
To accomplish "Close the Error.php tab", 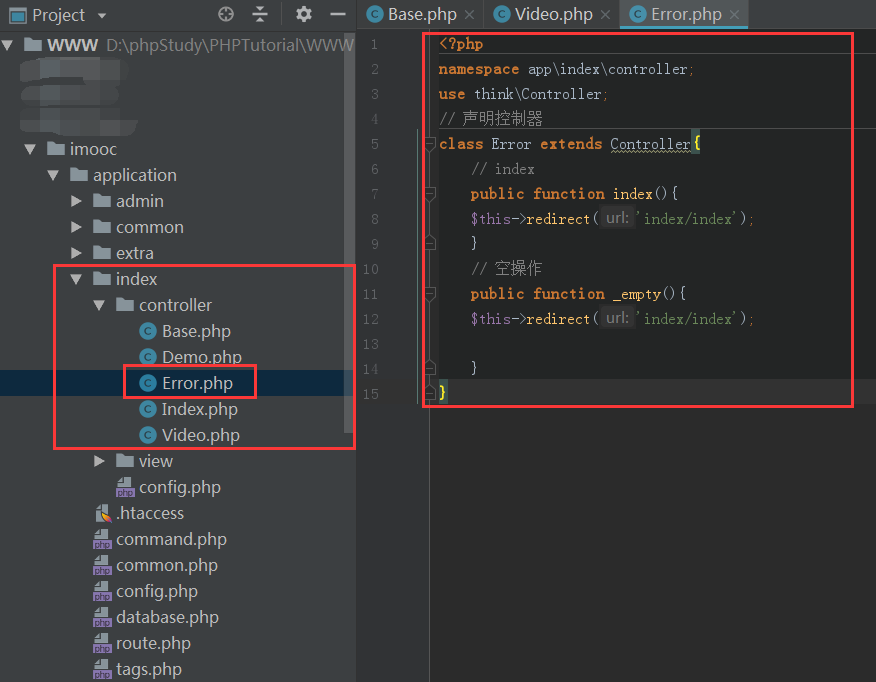I will click(735, 15).
